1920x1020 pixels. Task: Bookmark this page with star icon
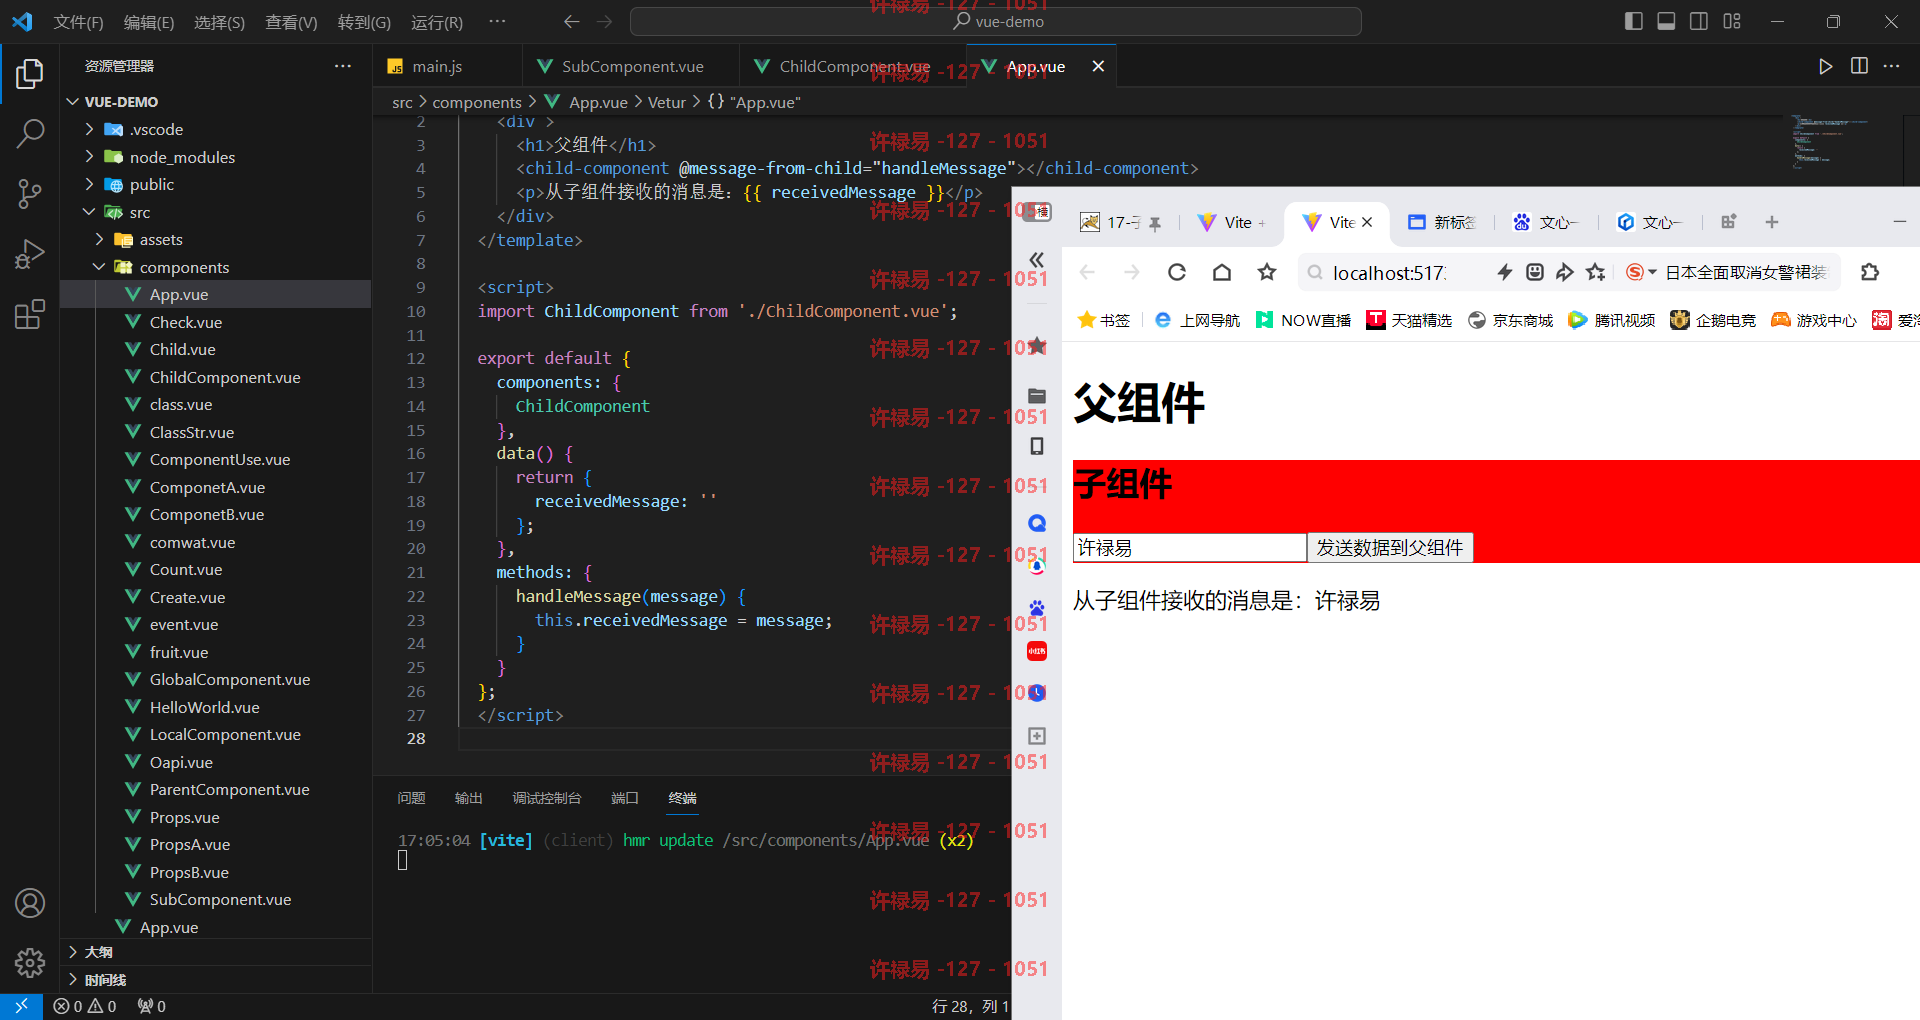click(x=1267, y=272)
